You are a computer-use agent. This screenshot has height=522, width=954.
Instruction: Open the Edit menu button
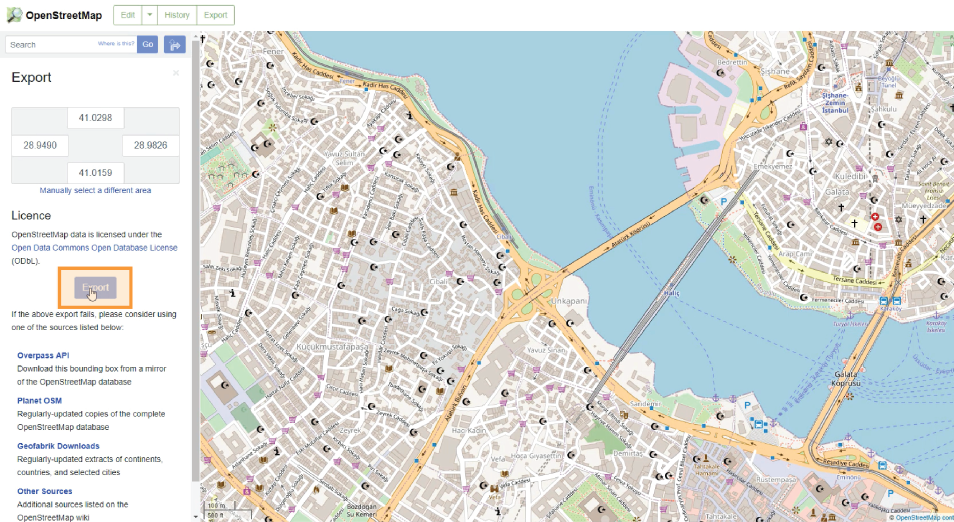128,15
